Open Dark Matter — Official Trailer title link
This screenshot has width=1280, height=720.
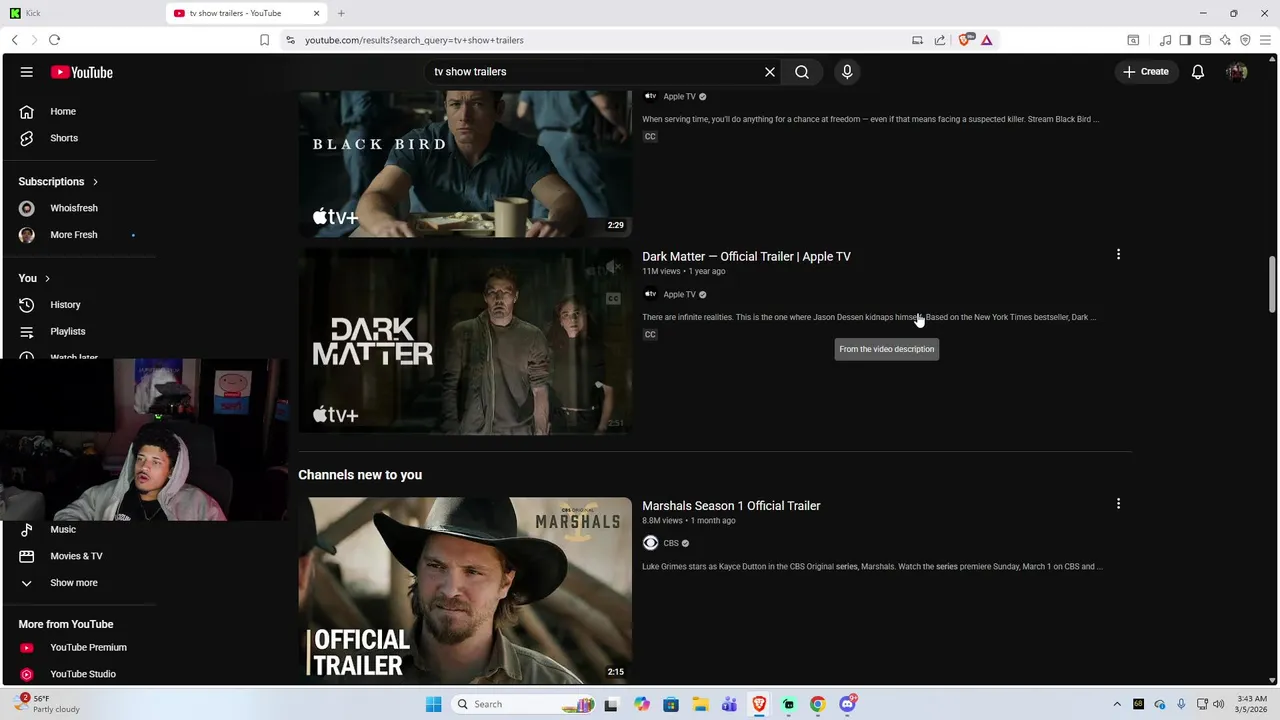click(x=746, y=256)
